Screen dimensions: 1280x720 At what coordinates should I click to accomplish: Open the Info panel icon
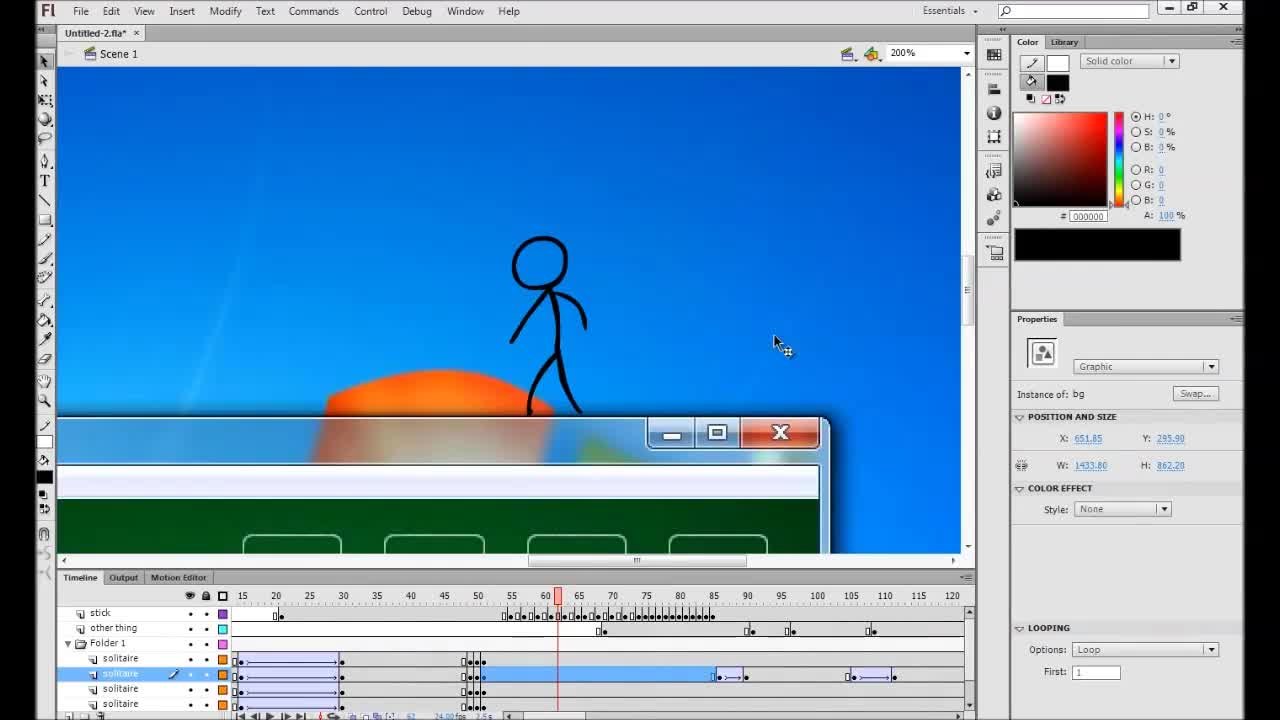993,113
